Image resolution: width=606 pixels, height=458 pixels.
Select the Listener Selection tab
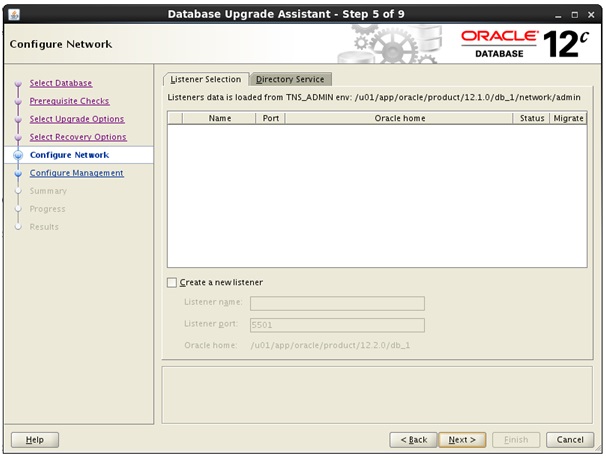(x=206, y=79)
